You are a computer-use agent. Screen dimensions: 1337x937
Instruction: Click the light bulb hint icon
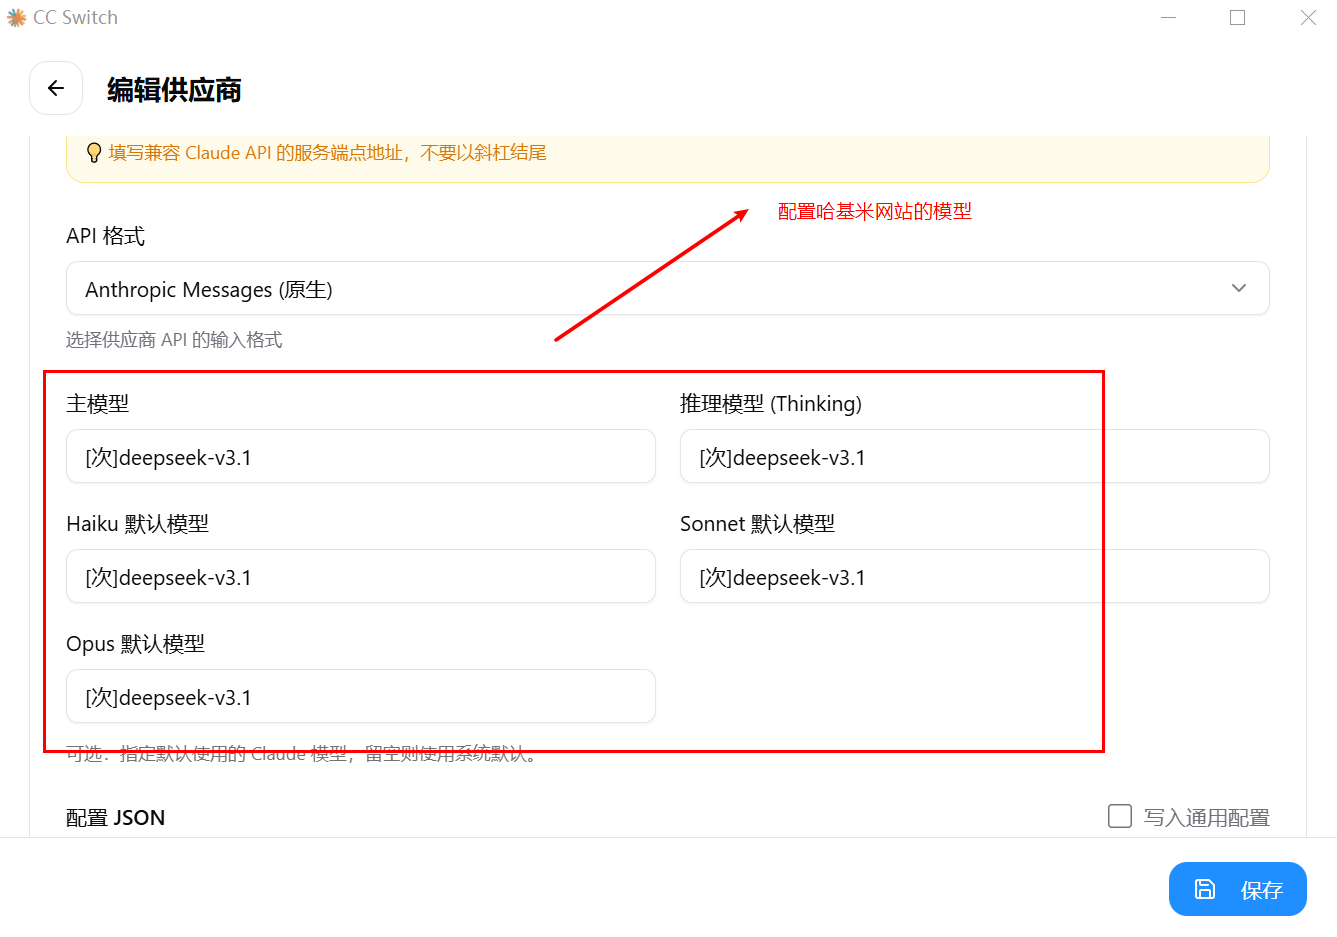click(x=94, y=153)
